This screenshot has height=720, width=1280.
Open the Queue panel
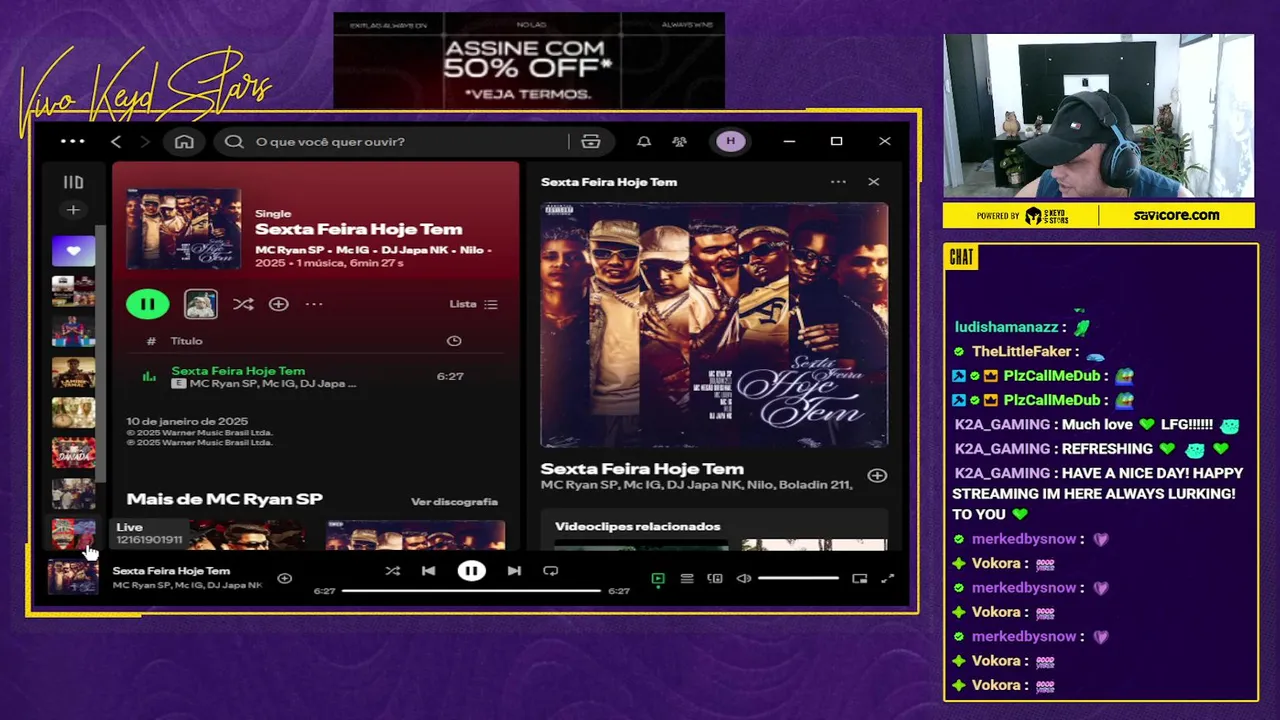click(687, 578)
